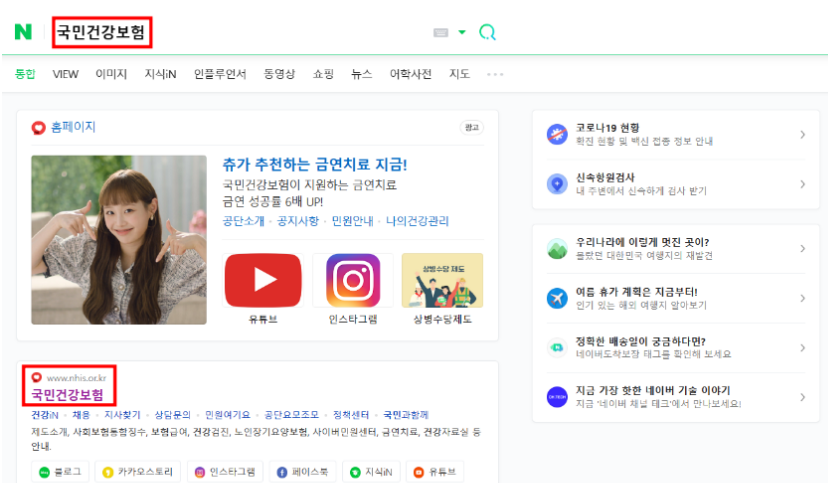Click the 신속항원검사 title text
Viewport: 828px width, 483px height.
coord(605,178)
